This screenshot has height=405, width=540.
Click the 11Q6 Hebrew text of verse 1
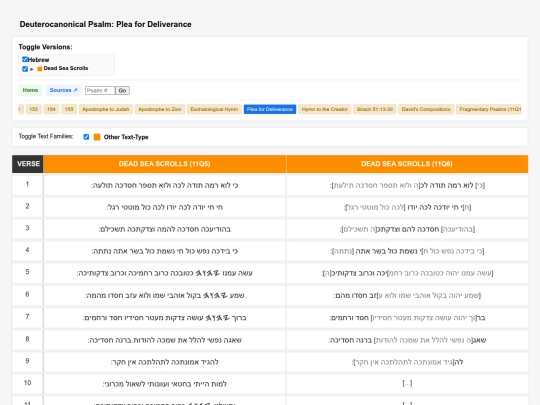pyautogui.click(x=407, y=185)
